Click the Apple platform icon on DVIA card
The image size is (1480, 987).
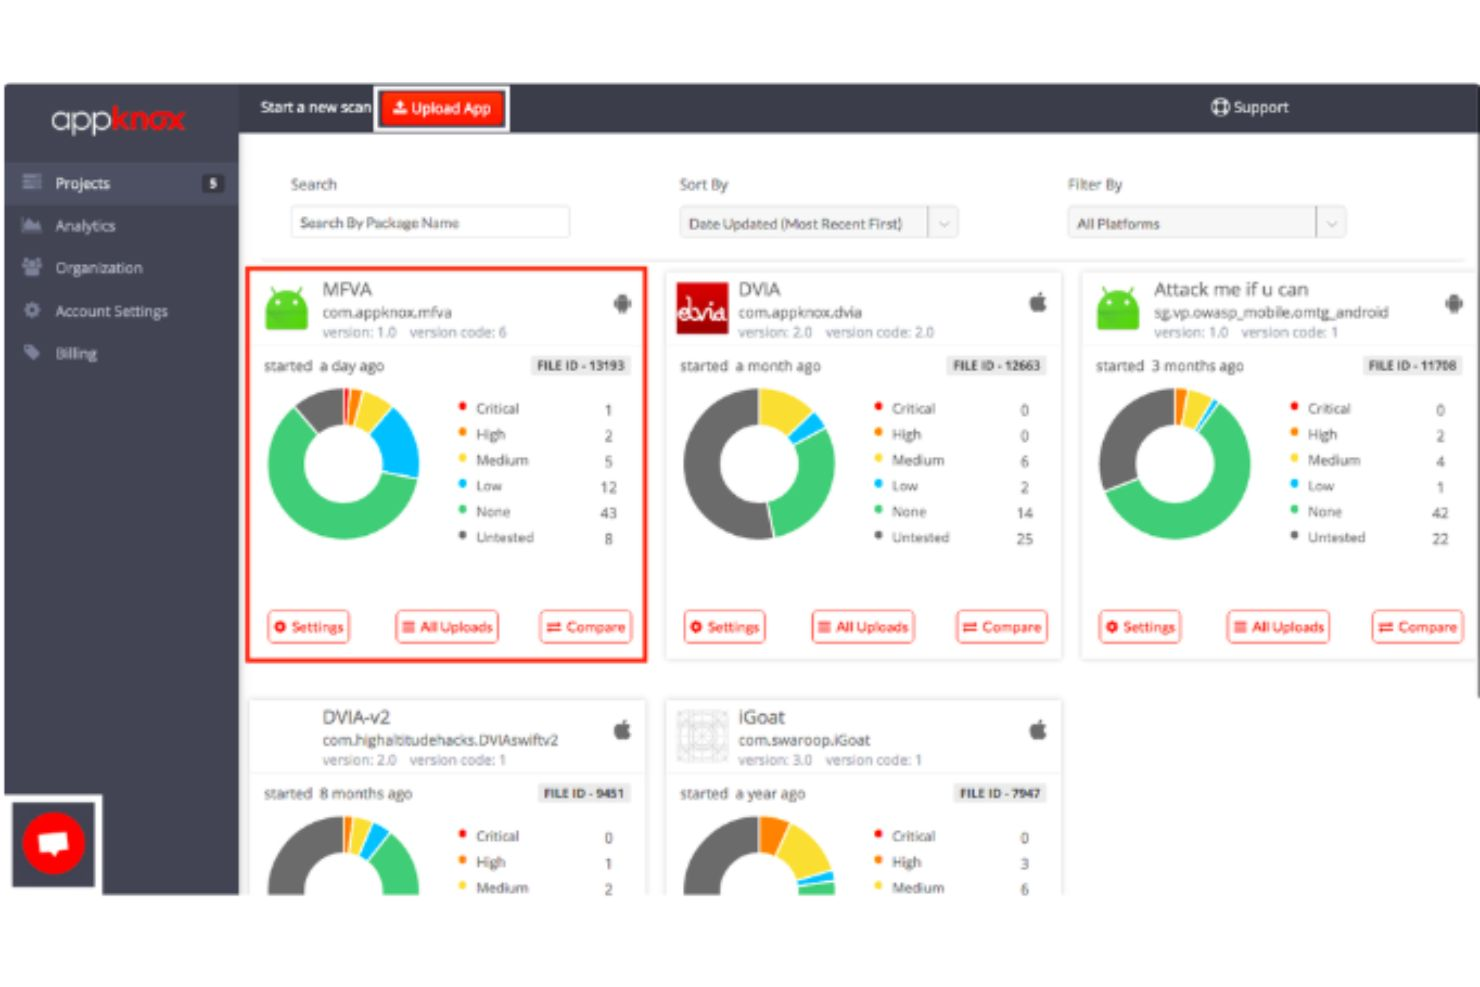(1038, 302)
